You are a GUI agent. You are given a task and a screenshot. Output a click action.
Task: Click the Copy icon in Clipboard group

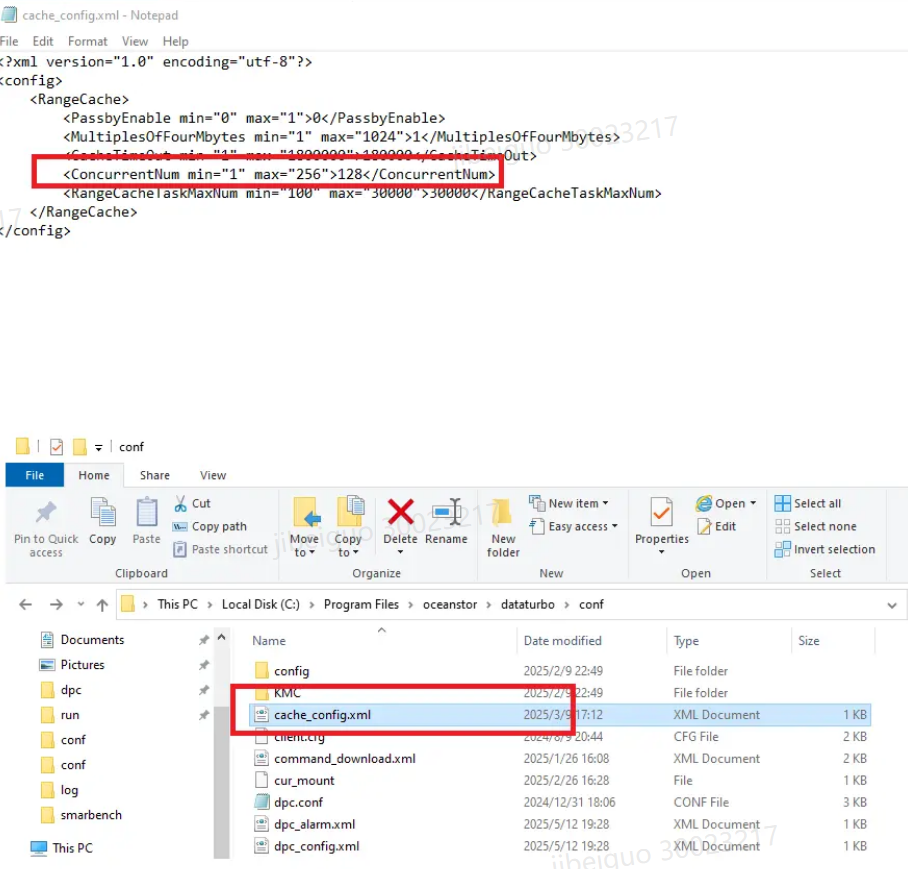tap(103, 513)
